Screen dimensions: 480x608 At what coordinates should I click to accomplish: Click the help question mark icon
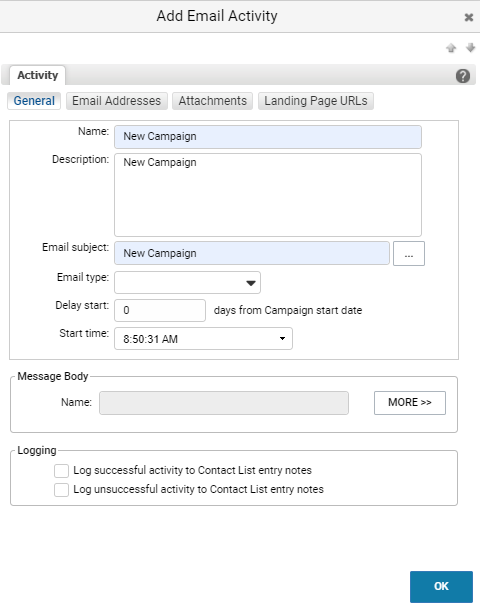(x=463, y=76)
